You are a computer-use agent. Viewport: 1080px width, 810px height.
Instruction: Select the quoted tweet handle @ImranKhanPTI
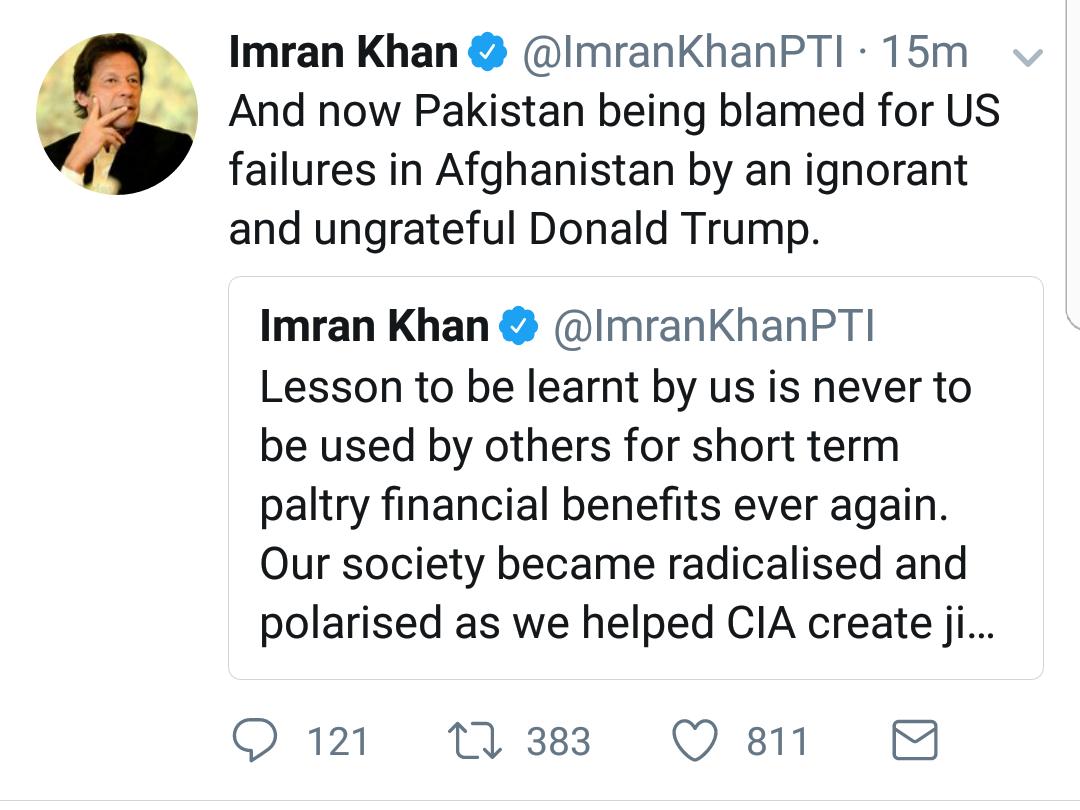(x=713, y=325)
